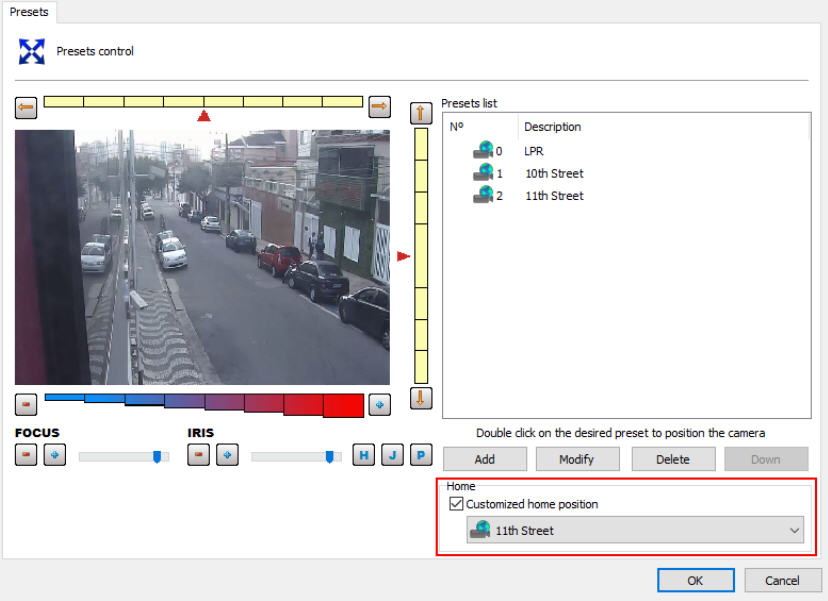Click the camera icon of preset 1
The image size is (828, 601).
pyautogui.click(x=483, y=173)
